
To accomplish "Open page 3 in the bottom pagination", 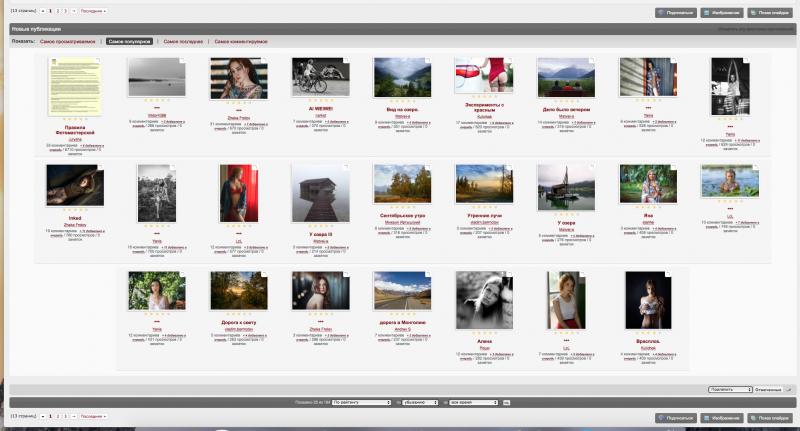I will (65, 416).
